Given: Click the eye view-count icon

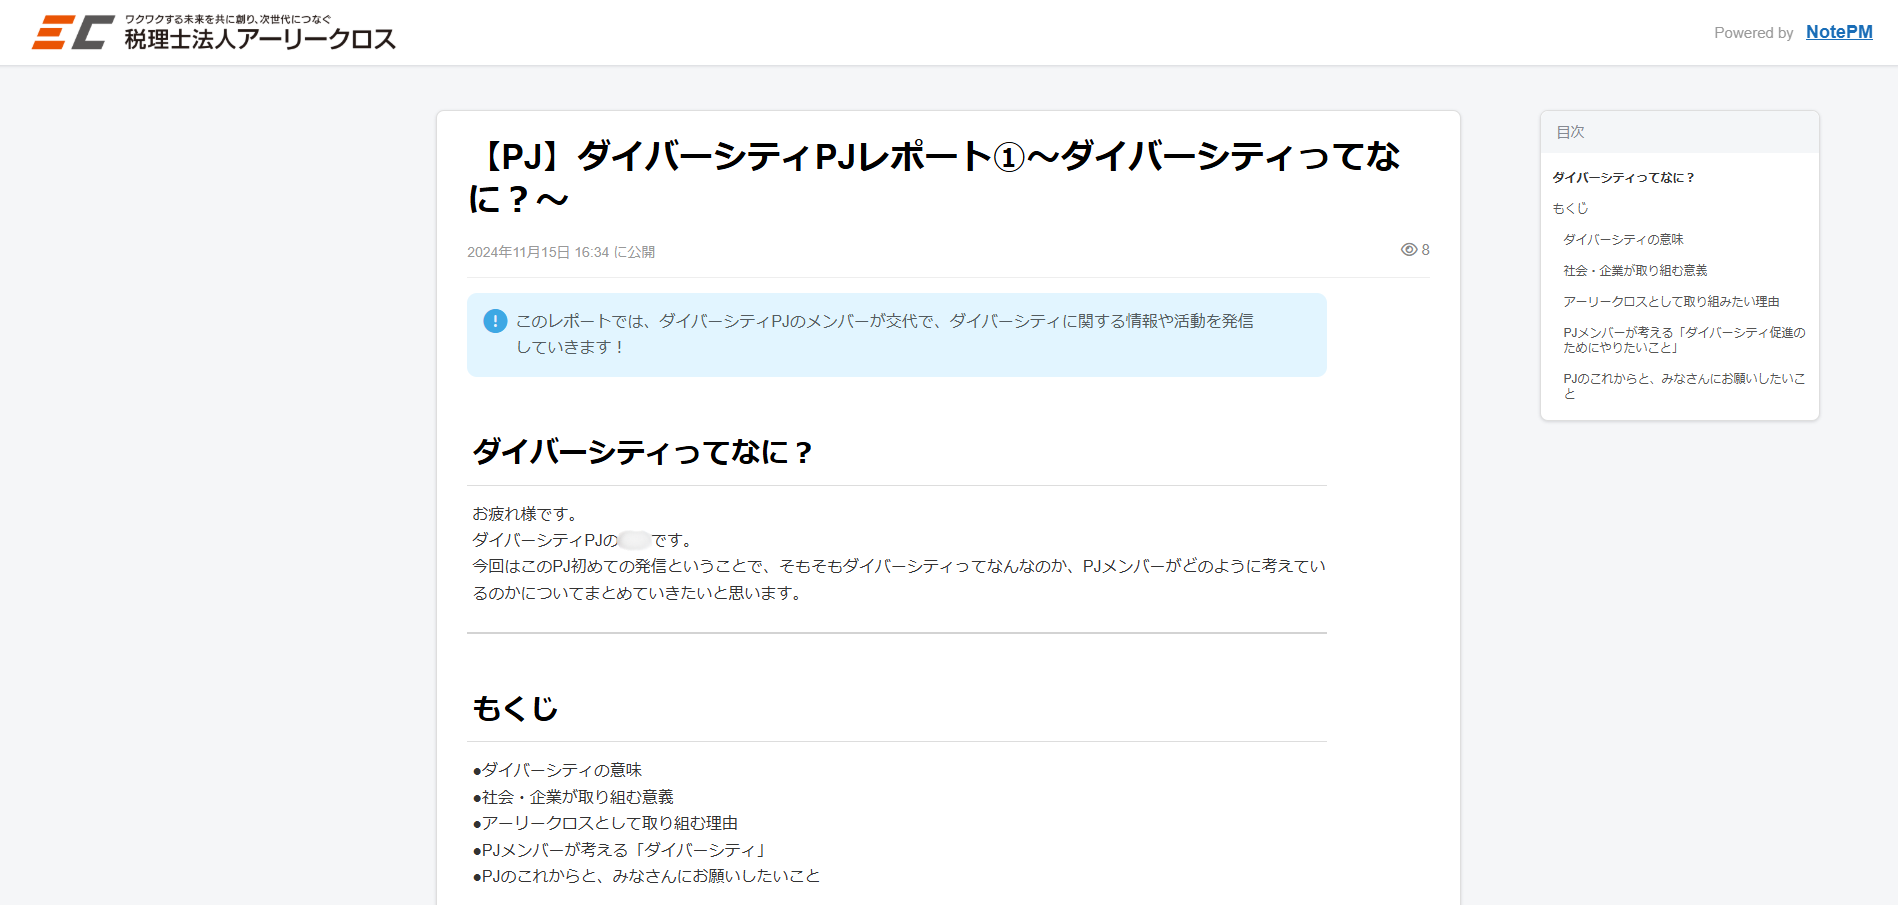Looking at the screenshot, I should (1409, 250).
